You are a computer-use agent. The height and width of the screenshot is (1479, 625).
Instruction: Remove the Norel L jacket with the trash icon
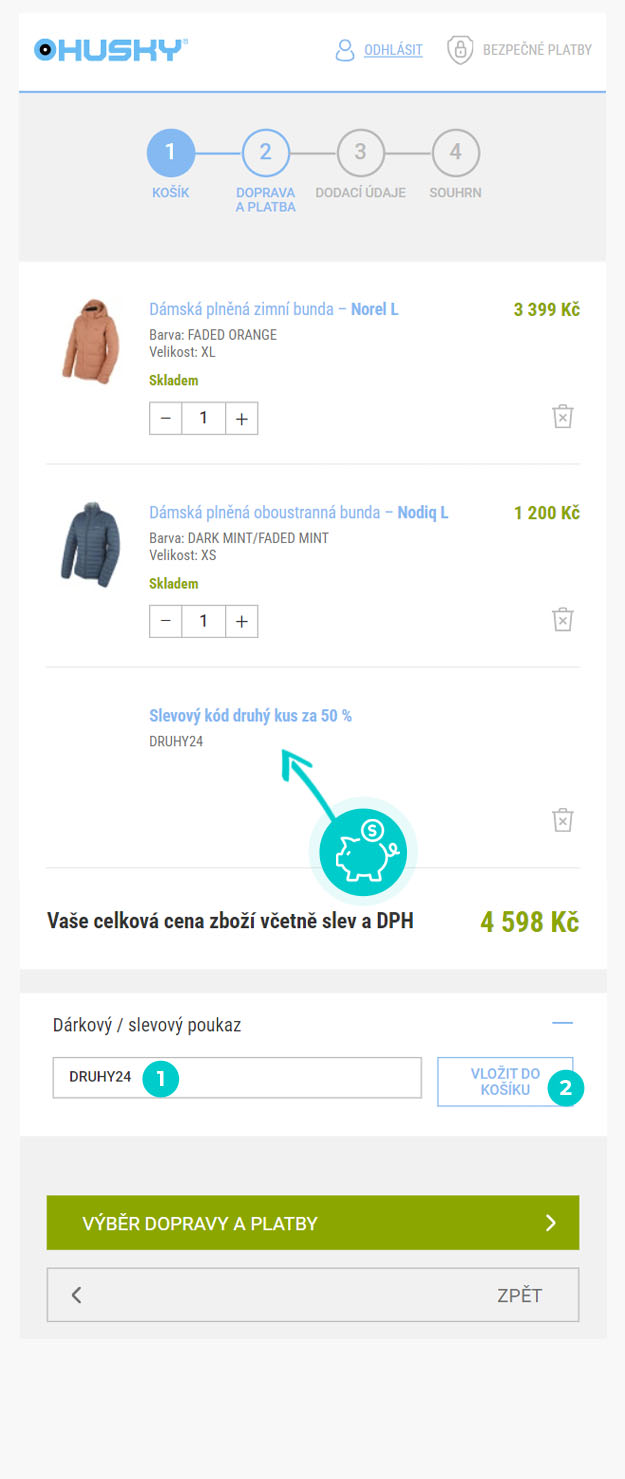tap(563, 416)
